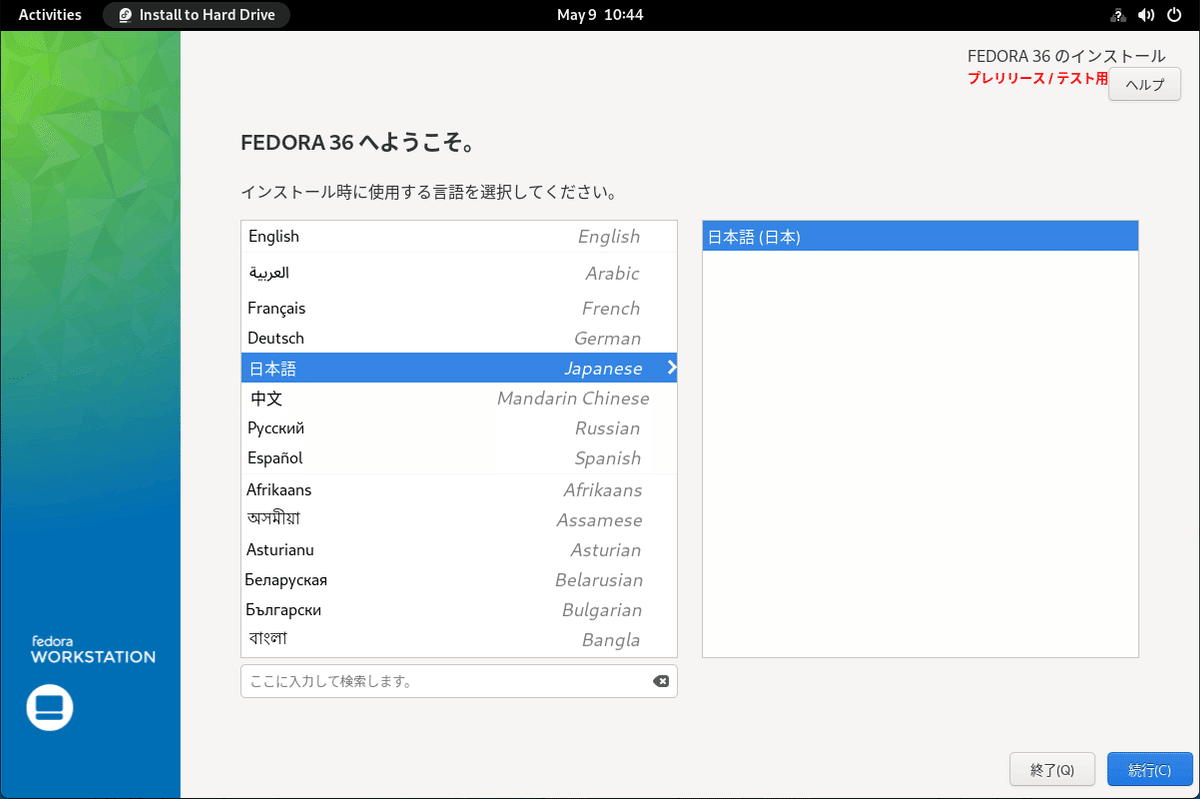
Task: Click the volume speaker icon in top bar
Action: [x=1146, y=15]
